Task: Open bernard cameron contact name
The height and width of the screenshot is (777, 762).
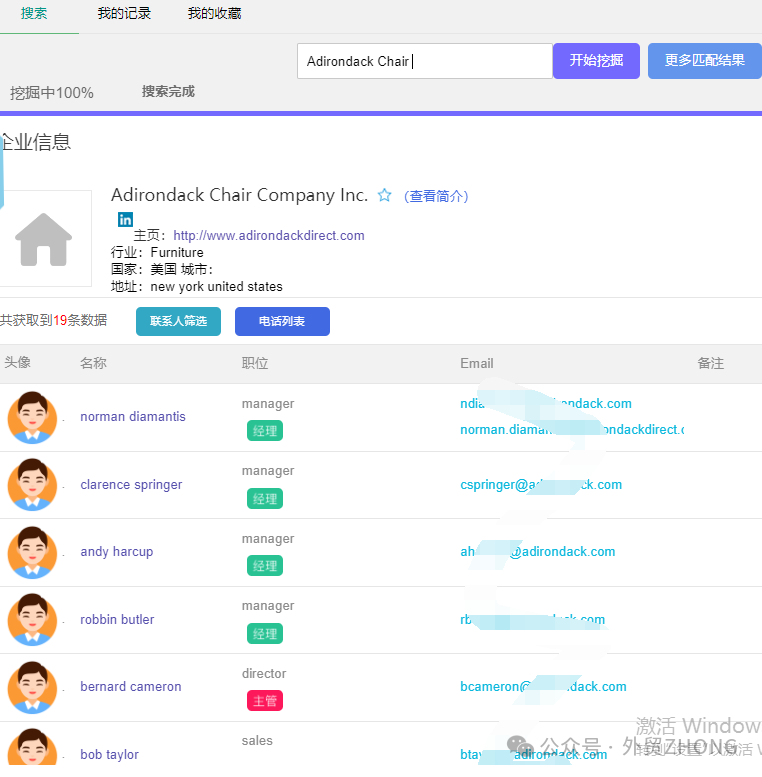Action: (131, 687)
